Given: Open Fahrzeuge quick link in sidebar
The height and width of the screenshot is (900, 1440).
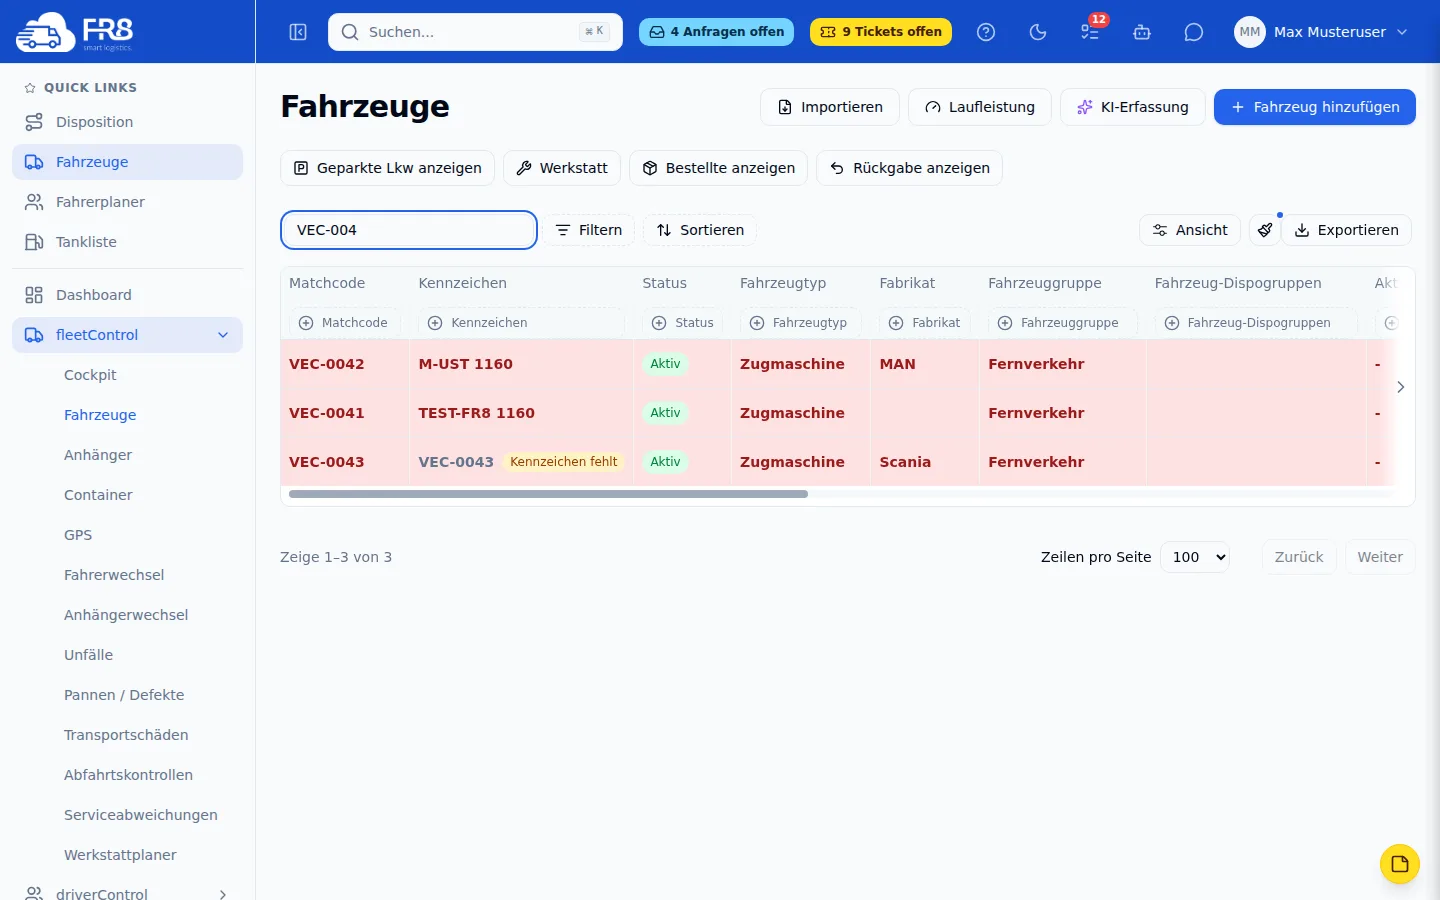Looking at the screenshot, I should point(127,162).
